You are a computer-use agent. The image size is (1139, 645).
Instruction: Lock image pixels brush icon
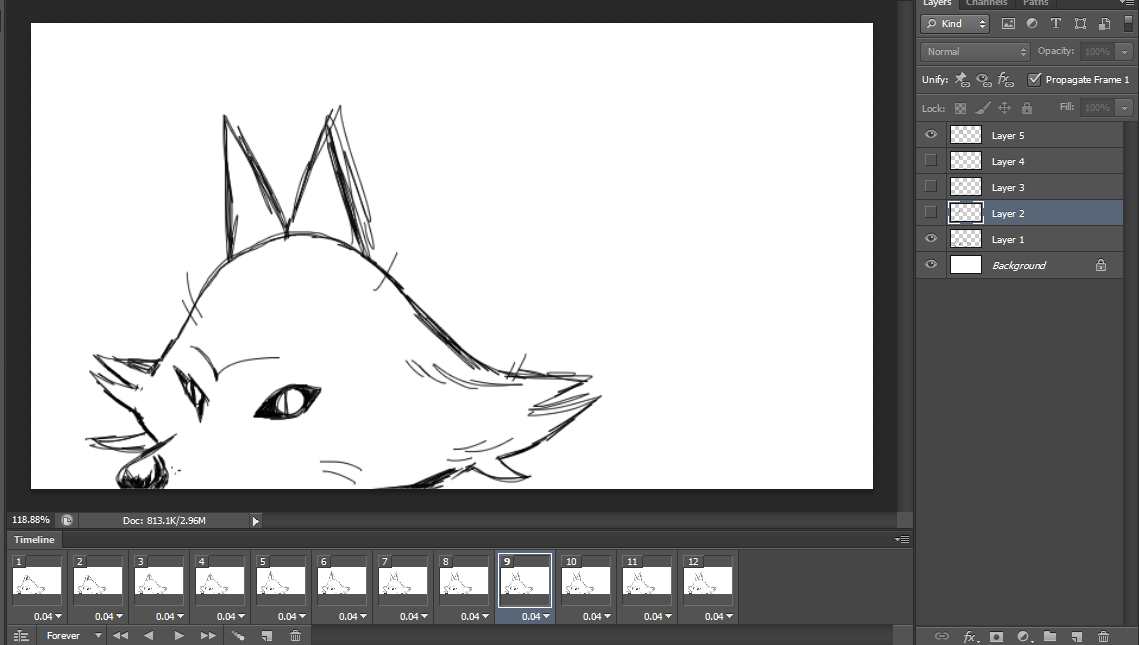[982, 108]
